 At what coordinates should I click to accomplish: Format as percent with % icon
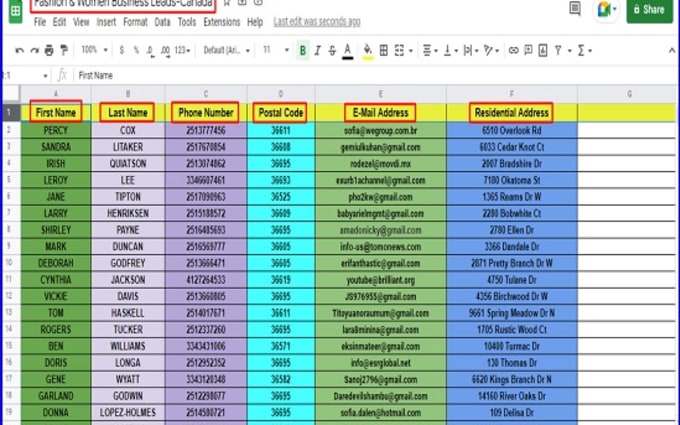point(136,51)
